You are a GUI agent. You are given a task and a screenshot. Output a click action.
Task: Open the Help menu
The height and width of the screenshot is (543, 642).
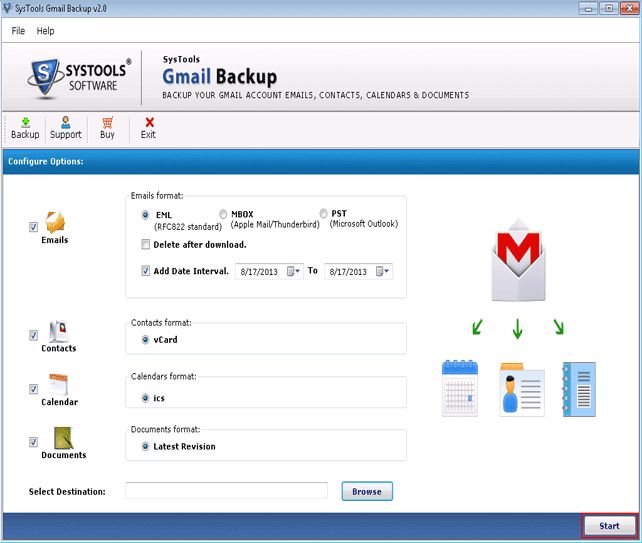[45, 31]
